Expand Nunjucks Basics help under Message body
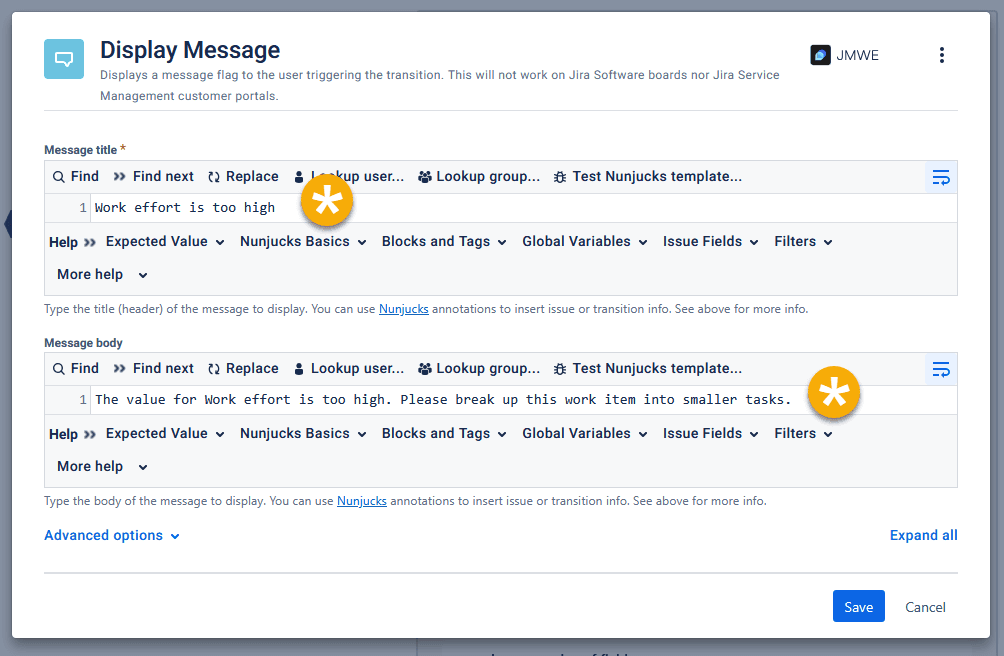Image resolution: width=1004 pixels, height=656 pixels. [303, 434]
